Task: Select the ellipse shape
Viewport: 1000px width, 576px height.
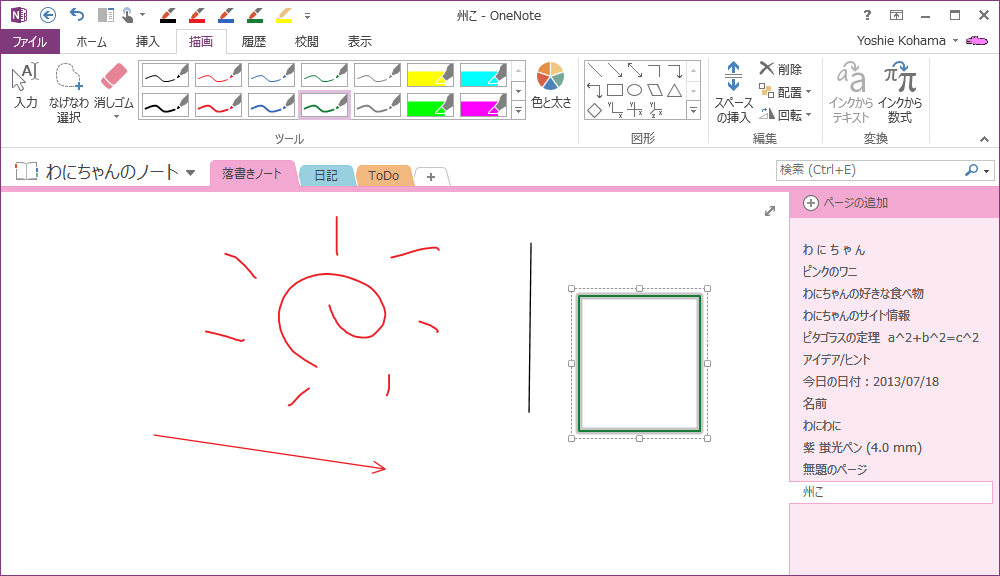Action: coord(635,91)
